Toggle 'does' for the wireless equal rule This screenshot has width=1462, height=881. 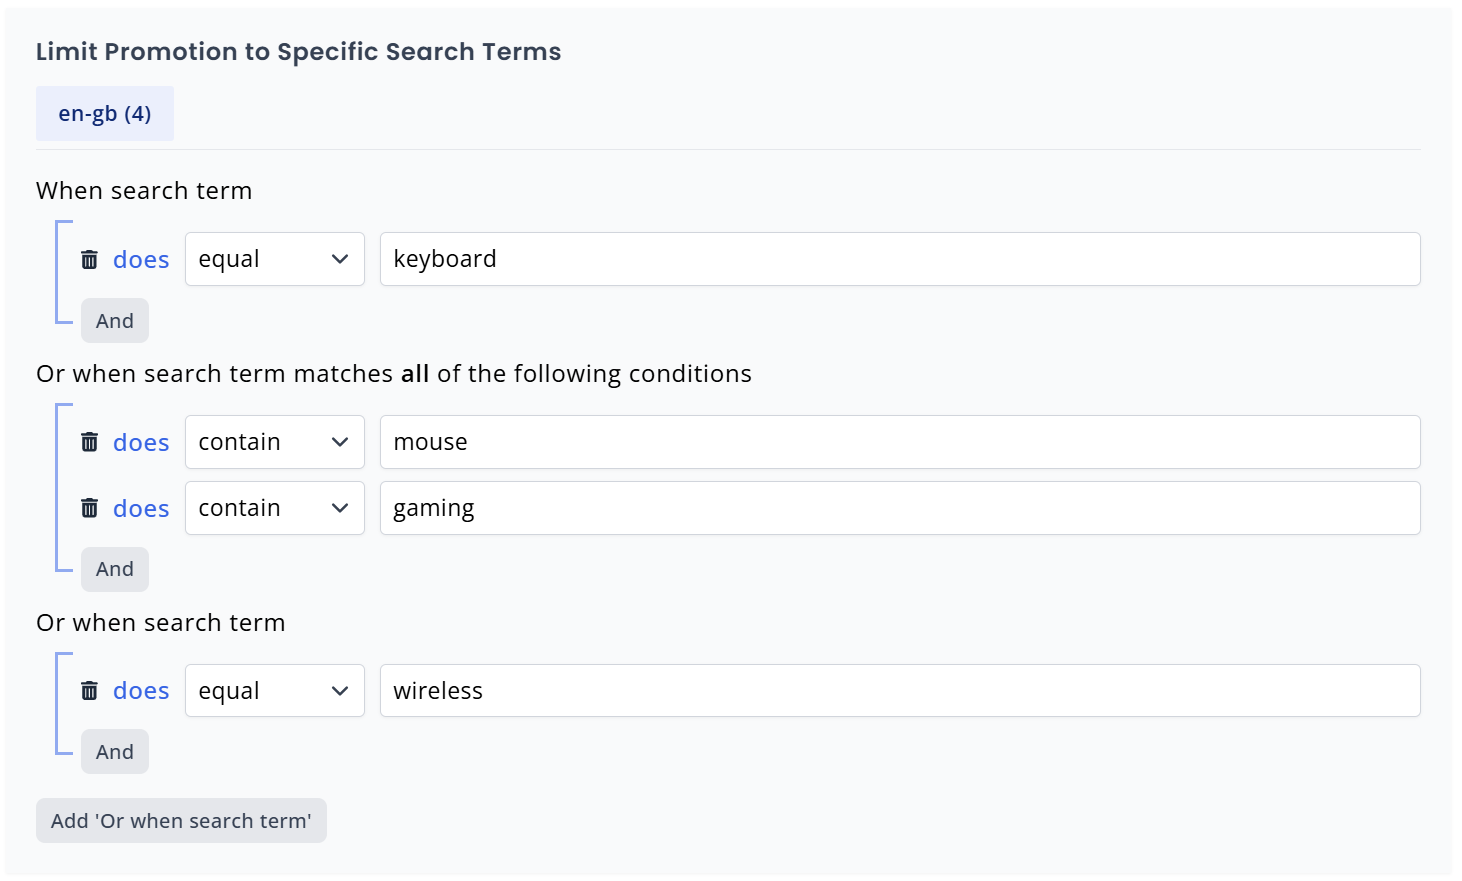coord(140,690)
